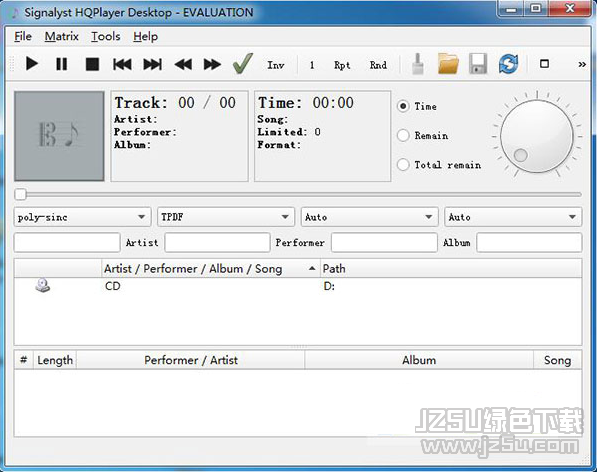Screen dimensions: 597x472
Task: Select the Time display radio button
Action: (403, 106)
